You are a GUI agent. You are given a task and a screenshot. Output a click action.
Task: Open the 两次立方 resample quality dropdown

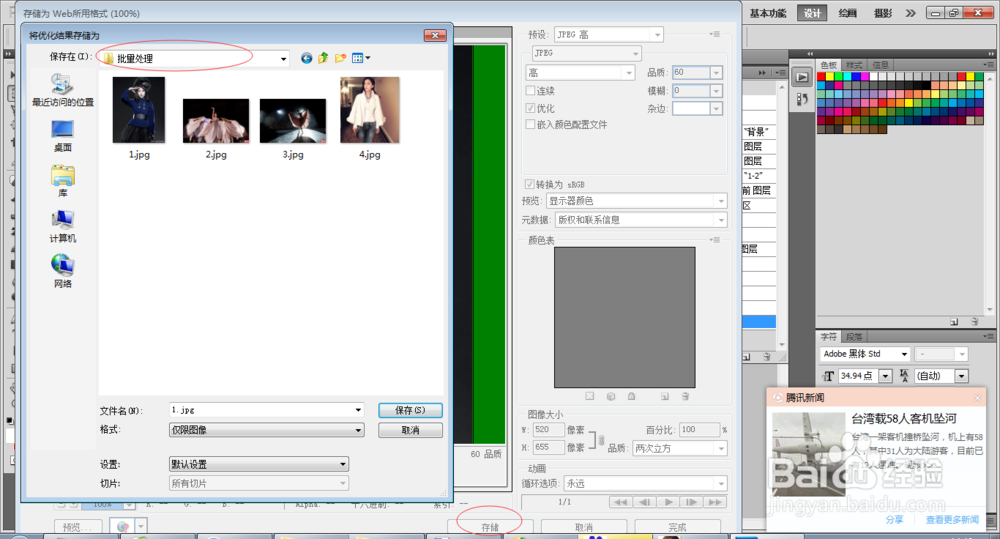pos(679,448)
